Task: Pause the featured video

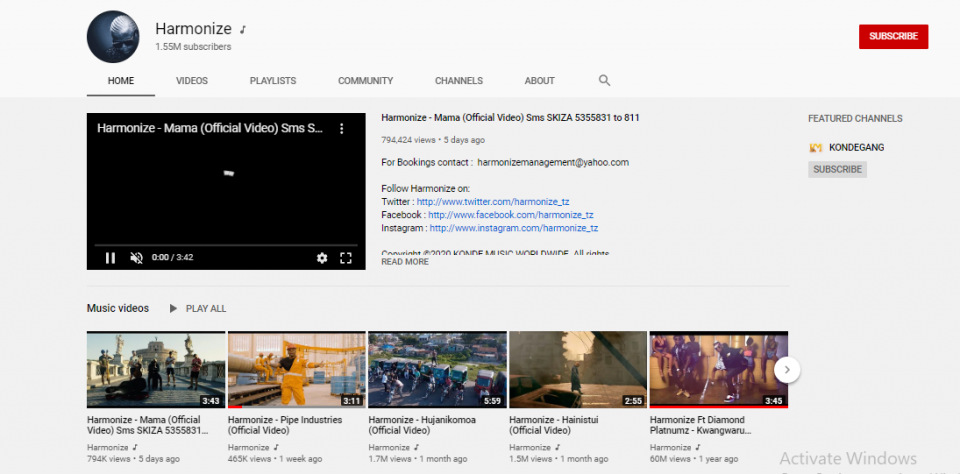Action: click(x=110, y=258)
